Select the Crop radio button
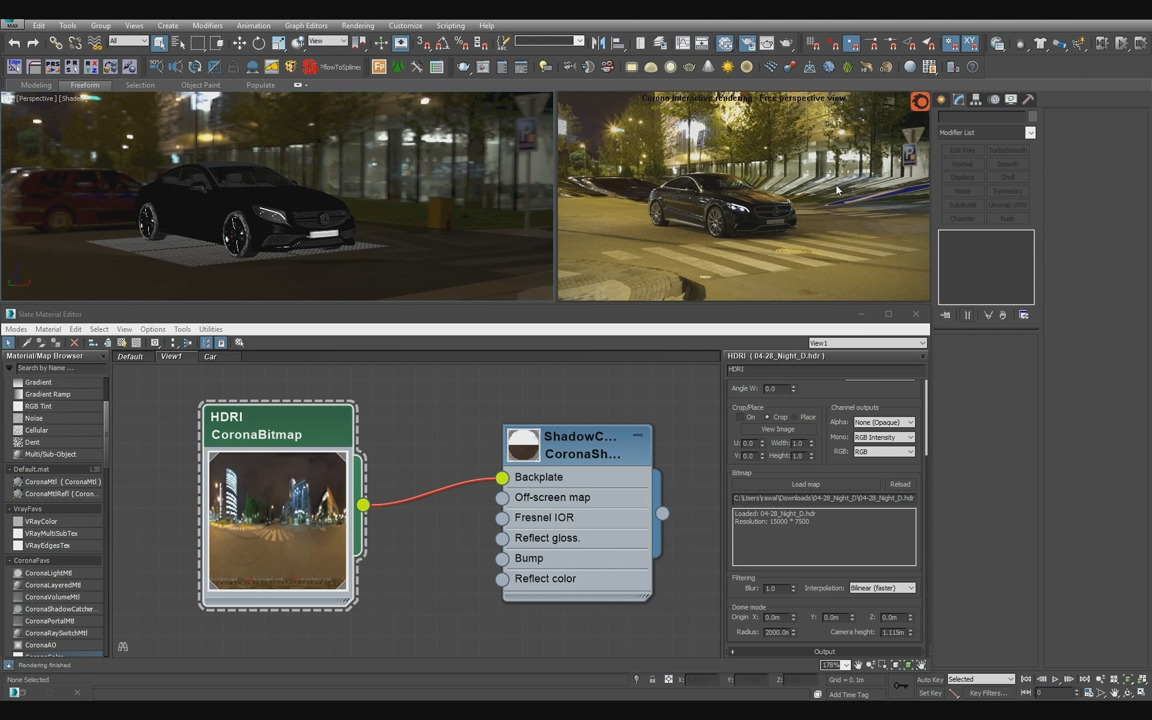Screen dimensions: 1152x720 click(x=768, y=417)
